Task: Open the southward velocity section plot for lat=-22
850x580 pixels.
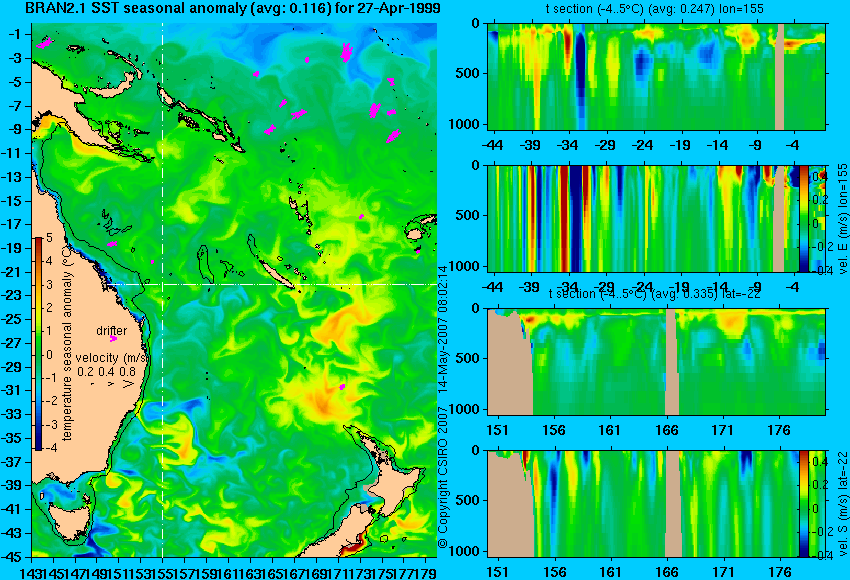Action: click(643, 504)
